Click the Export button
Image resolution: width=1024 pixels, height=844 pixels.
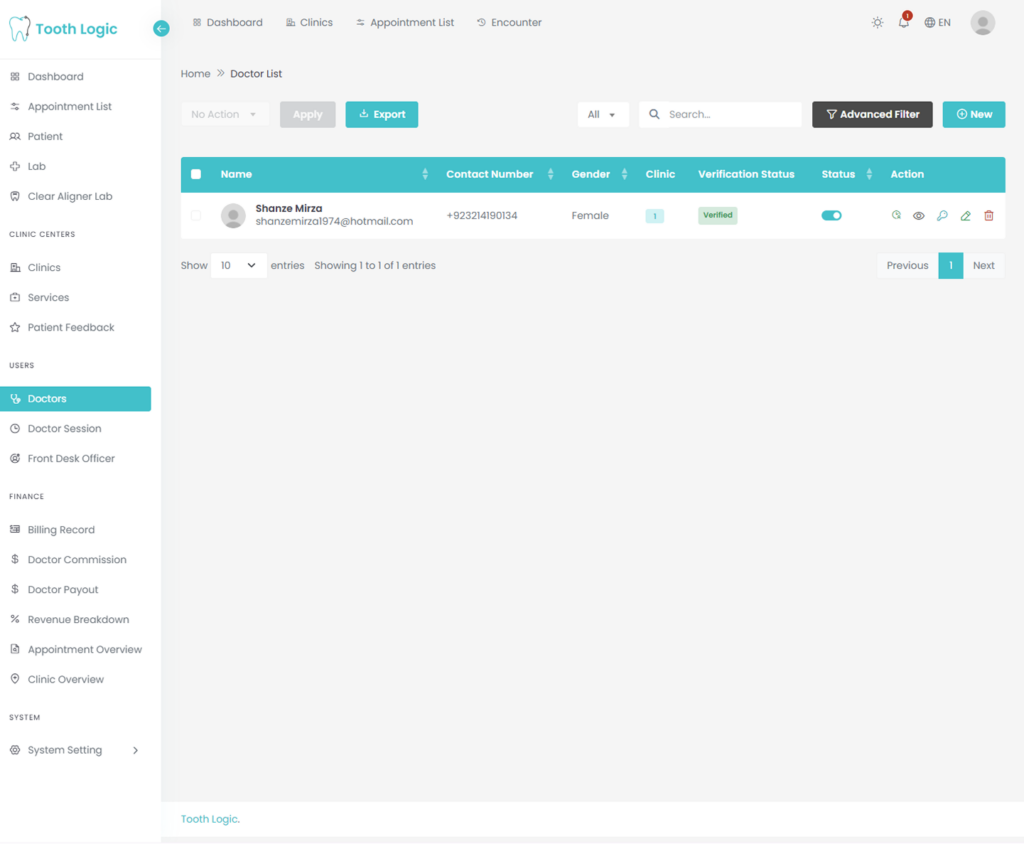click(381, 114)
